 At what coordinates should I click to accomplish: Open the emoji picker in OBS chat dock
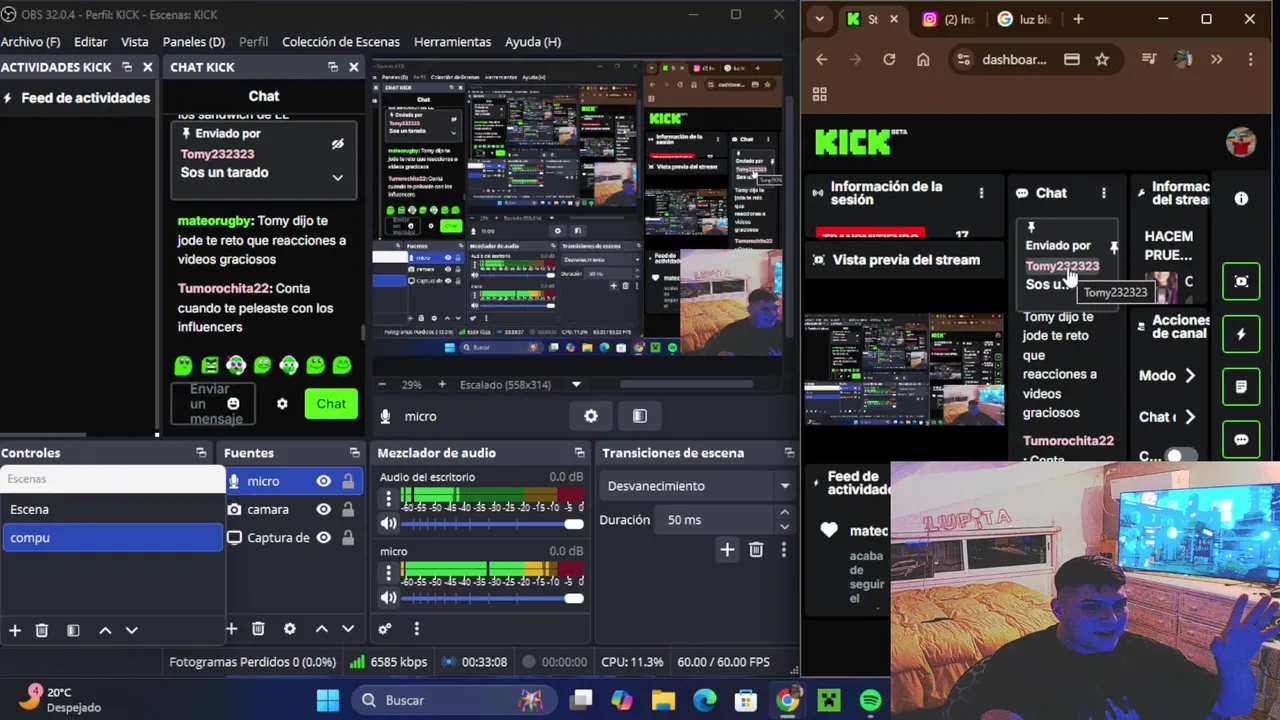coord(233,404)
